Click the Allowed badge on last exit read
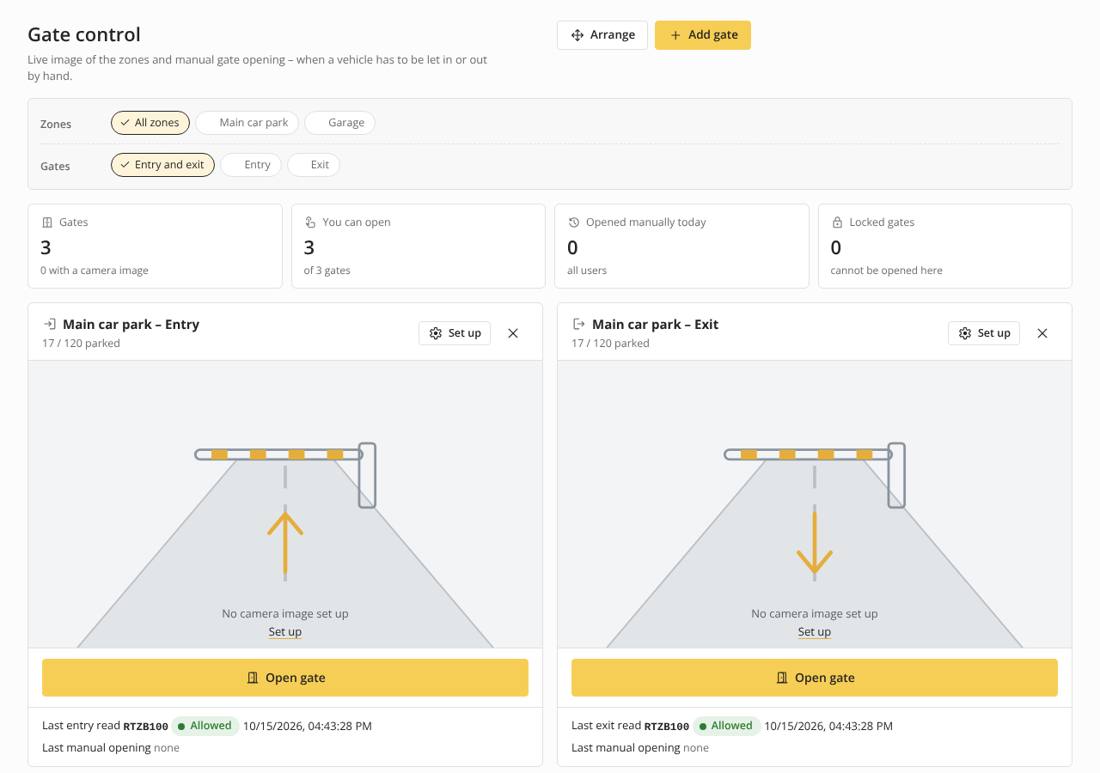 [726, 726]
